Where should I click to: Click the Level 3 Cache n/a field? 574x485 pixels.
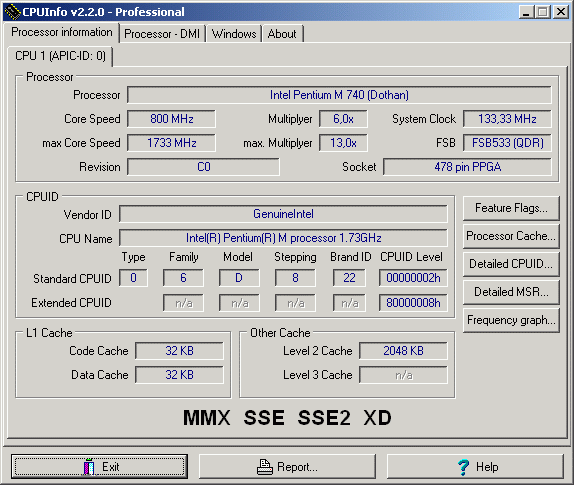click(x=403, y=375)
